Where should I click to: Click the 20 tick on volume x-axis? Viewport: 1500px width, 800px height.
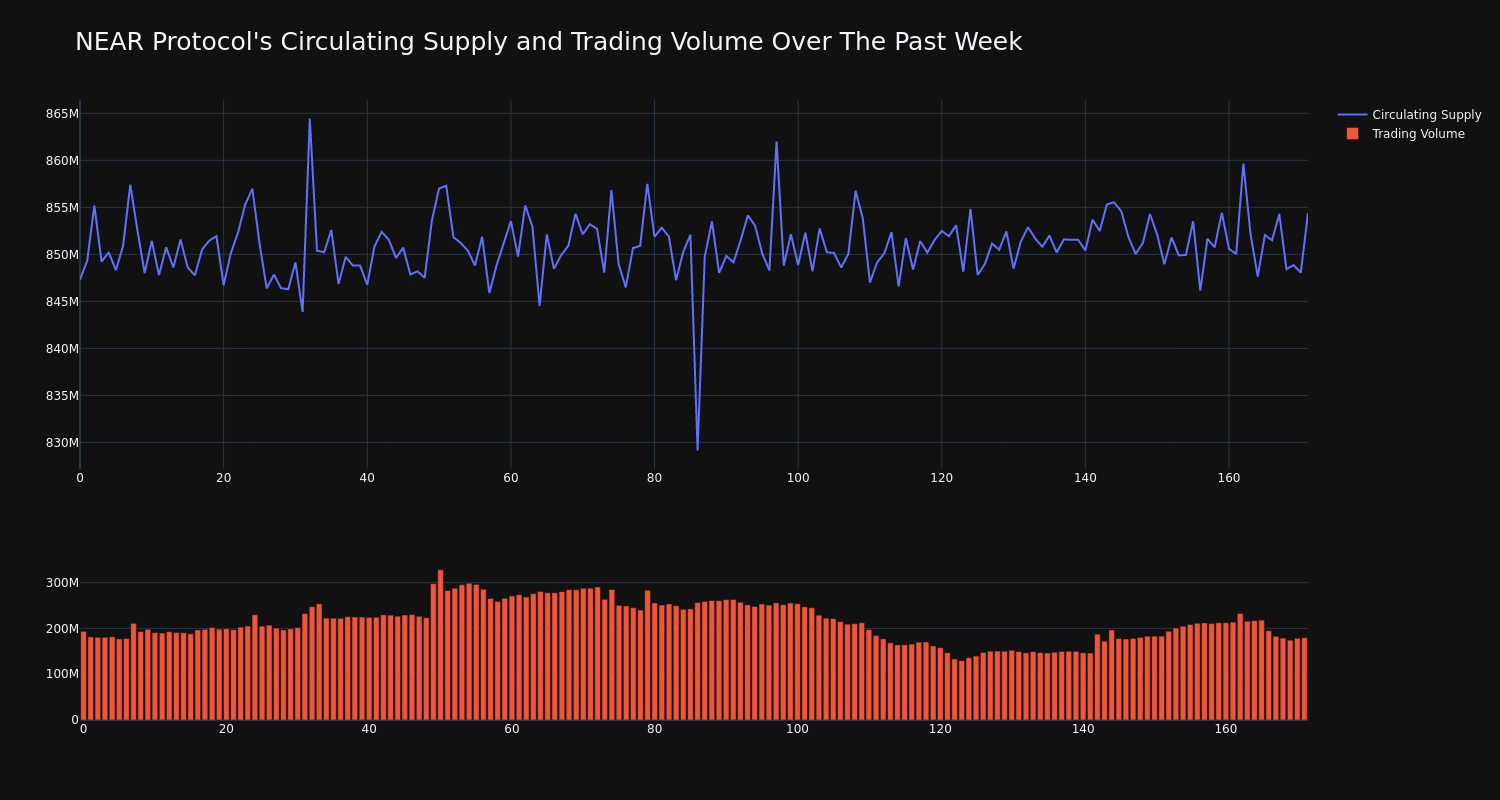pyautogui.click(x=226, y=730)
